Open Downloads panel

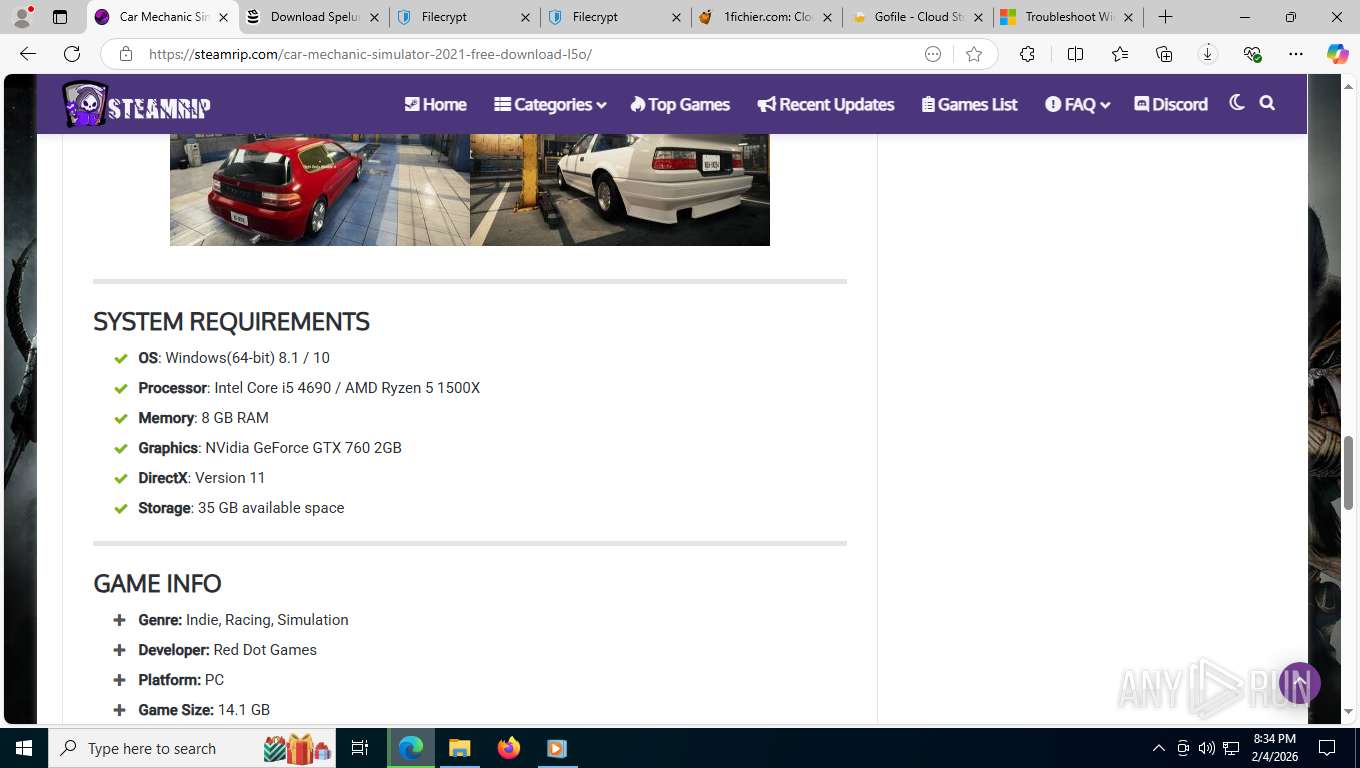pyautogui.click(x=1208, y=54)
